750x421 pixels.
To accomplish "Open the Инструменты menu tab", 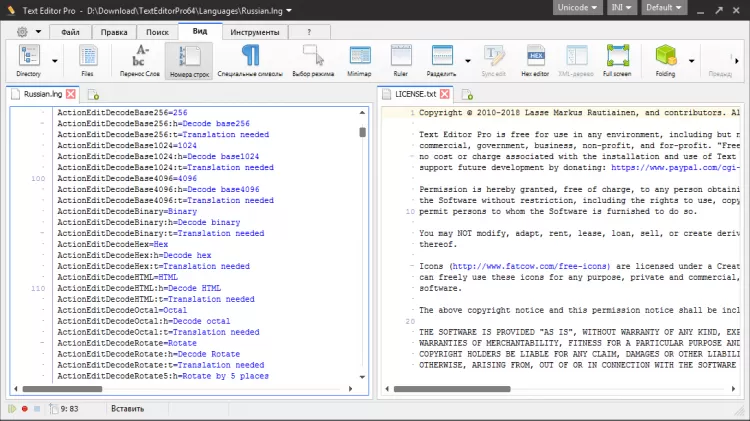I will pyautogui.click(x=255, y=32).
